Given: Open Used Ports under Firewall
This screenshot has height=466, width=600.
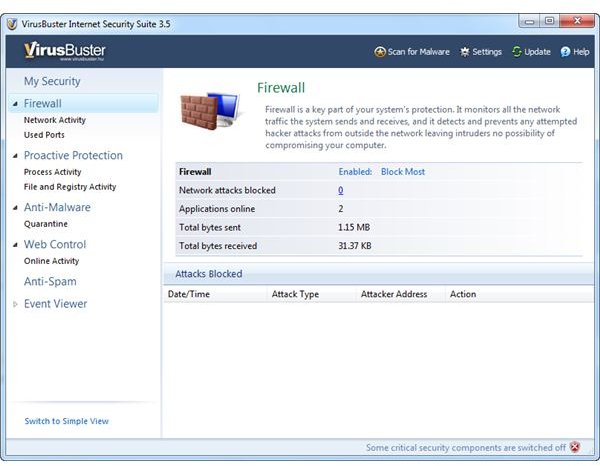Looking at the screenshot, I should [44, 135].
